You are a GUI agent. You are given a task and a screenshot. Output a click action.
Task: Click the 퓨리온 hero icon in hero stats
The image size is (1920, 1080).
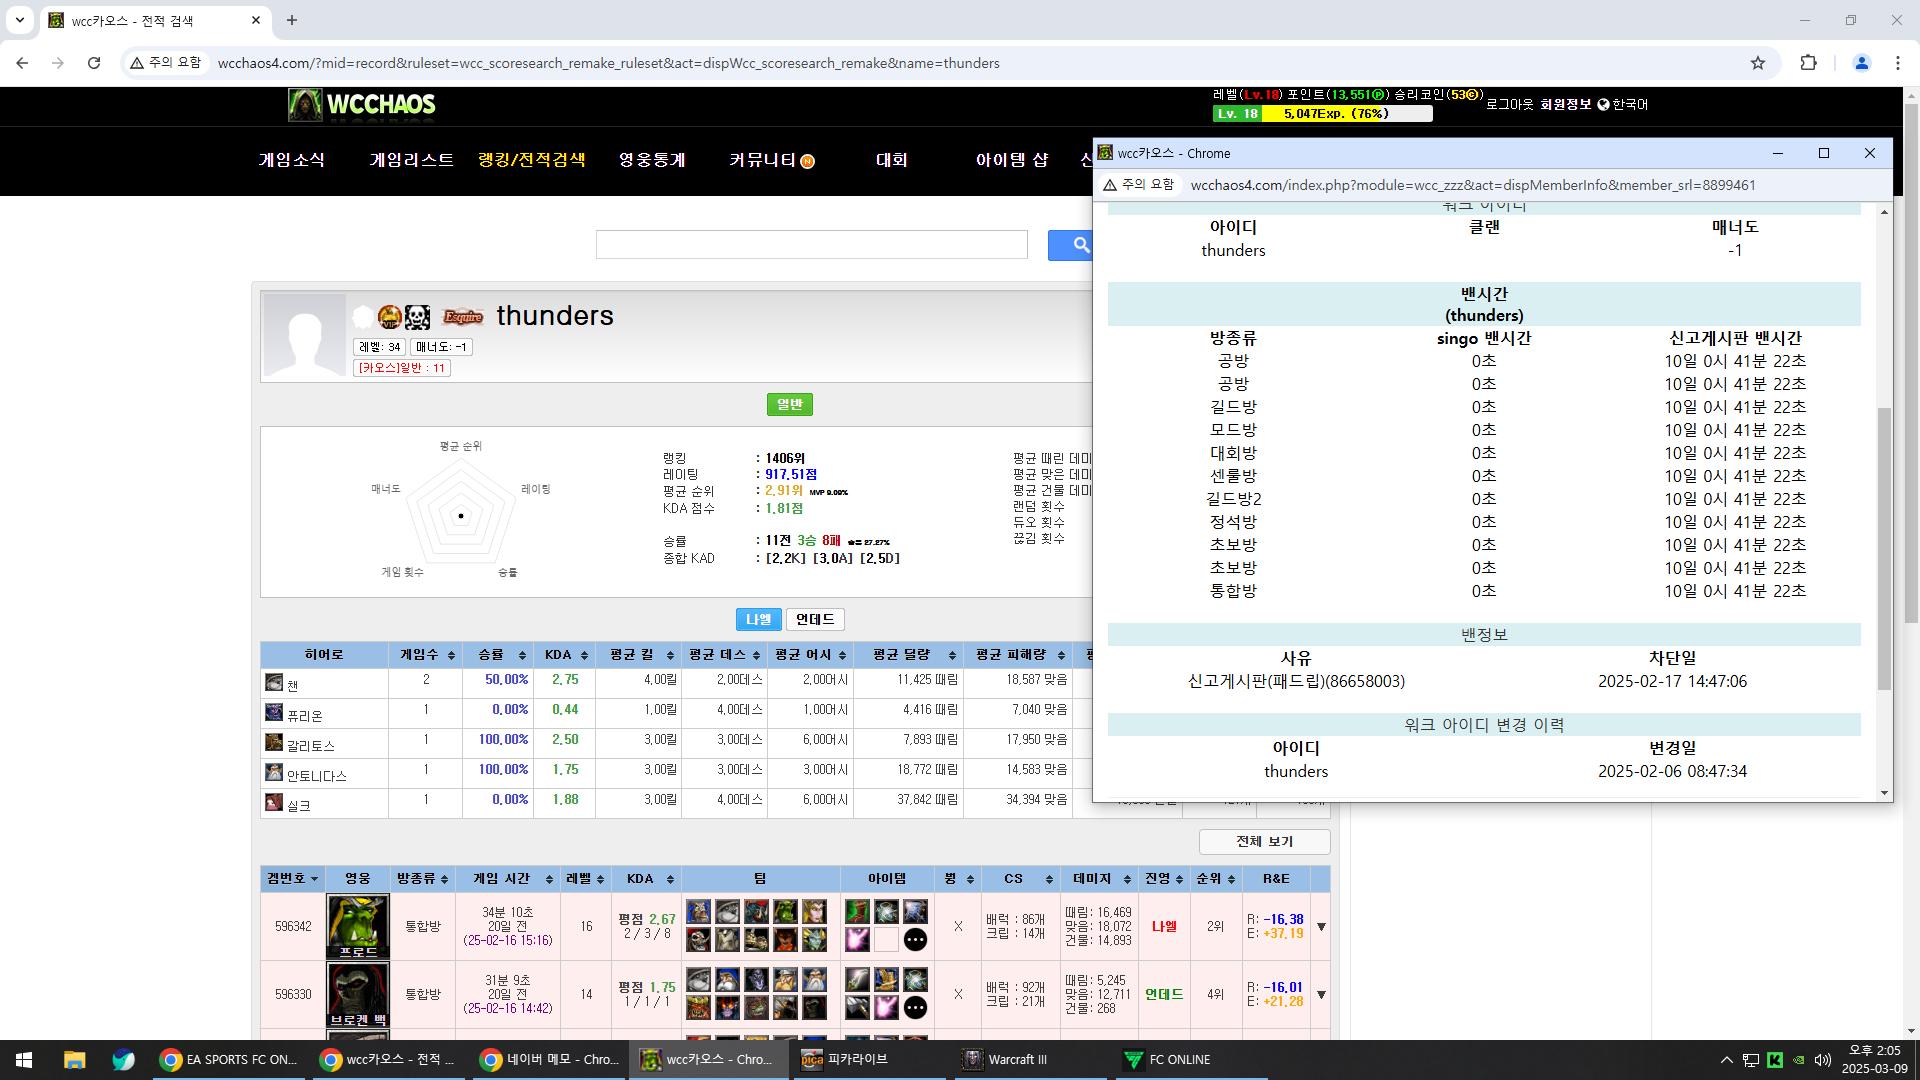click(274, 712)
